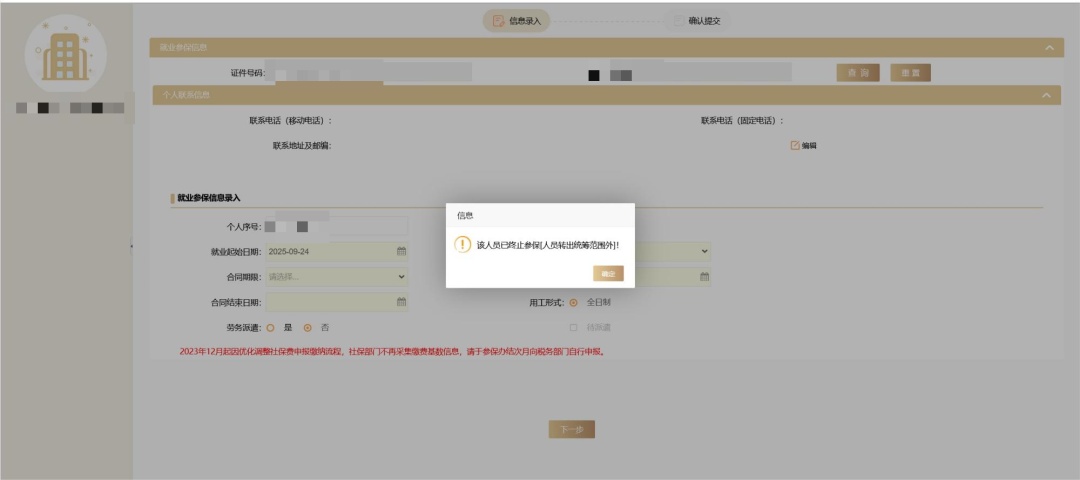Click calendar icon of date field behind dialog

704,276
